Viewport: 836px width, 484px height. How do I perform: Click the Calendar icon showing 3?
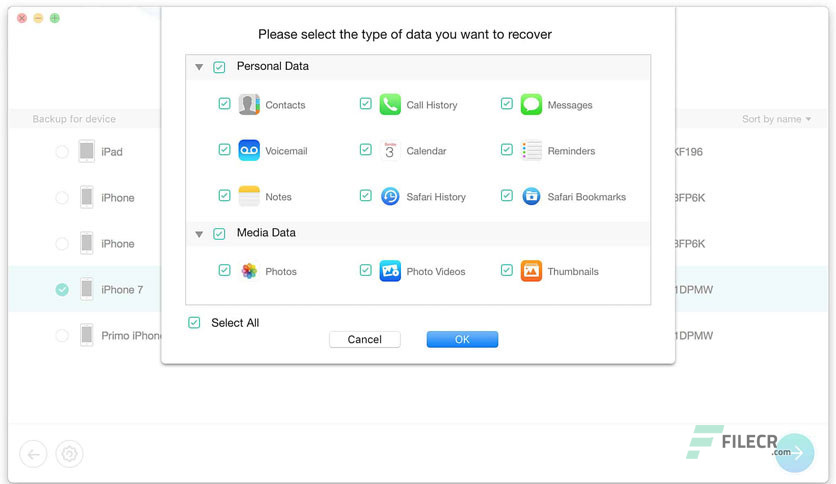pos(390,150)
